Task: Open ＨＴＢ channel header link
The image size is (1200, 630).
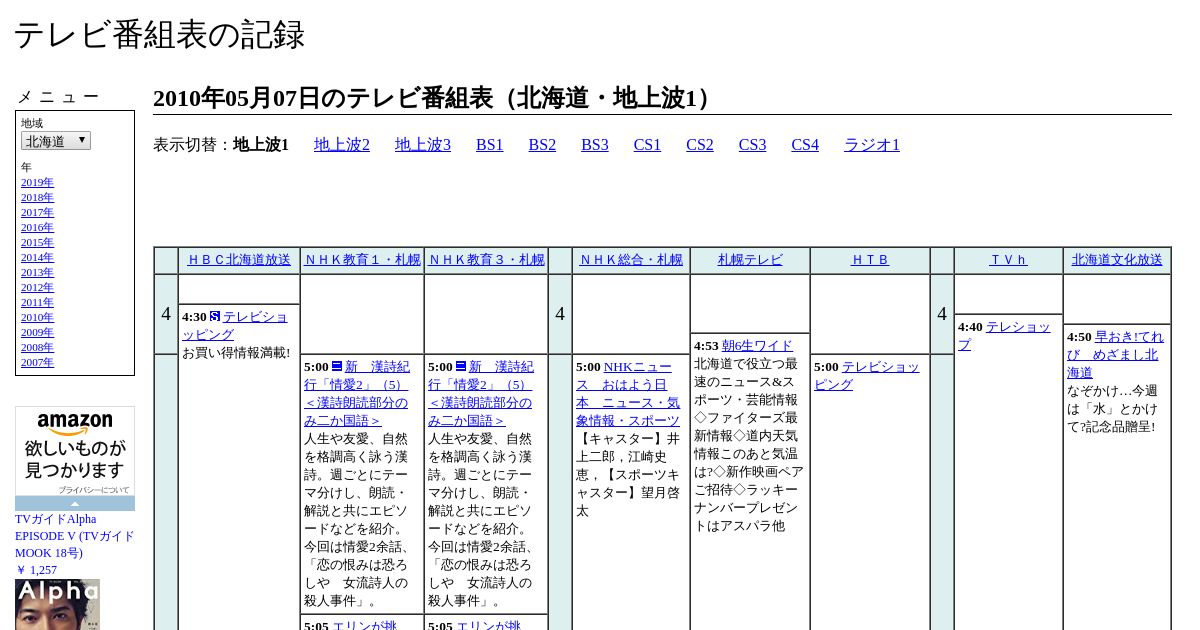Action: click(870, 260)
